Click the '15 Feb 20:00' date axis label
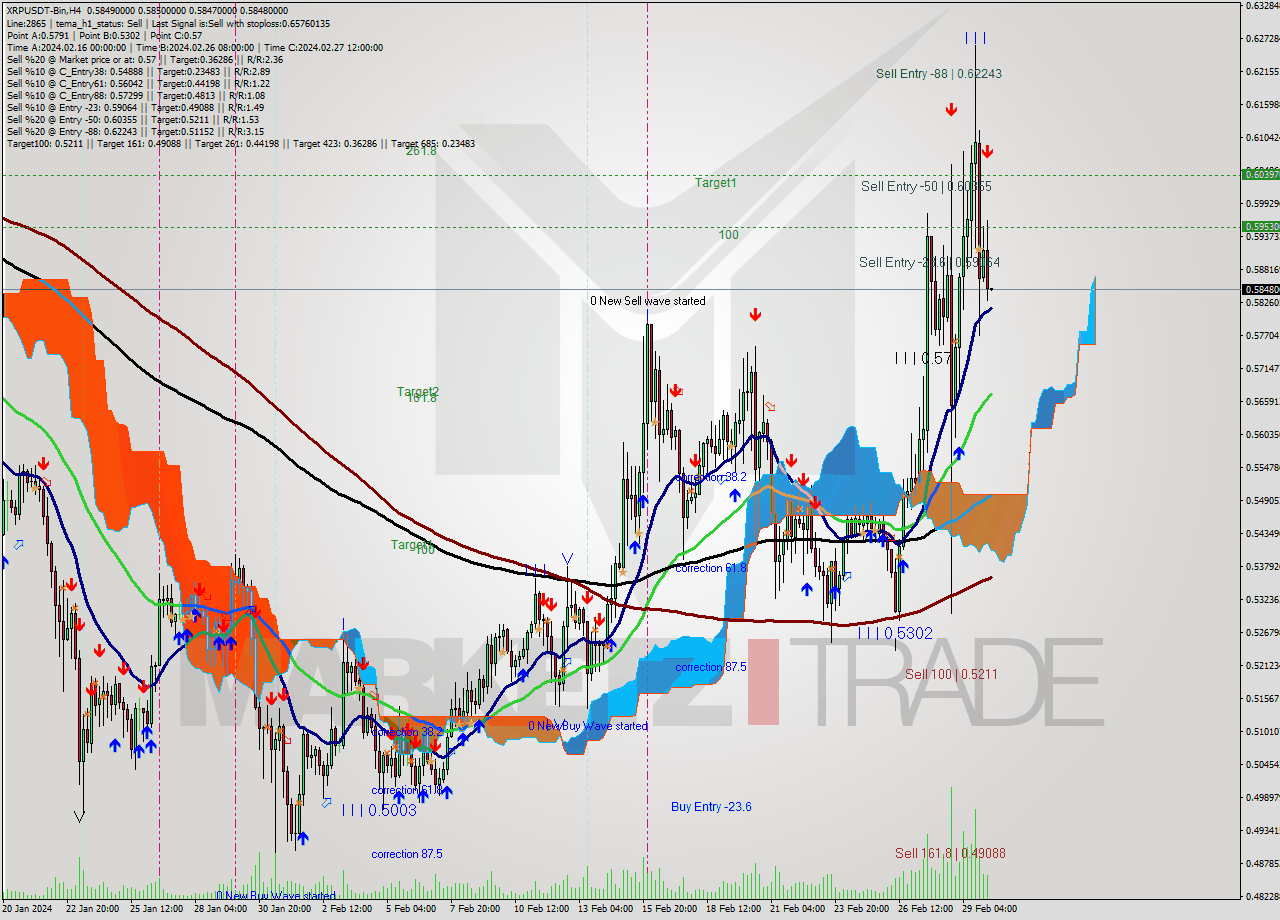This screenshot has width=1280, height=920. click(669, 909)
